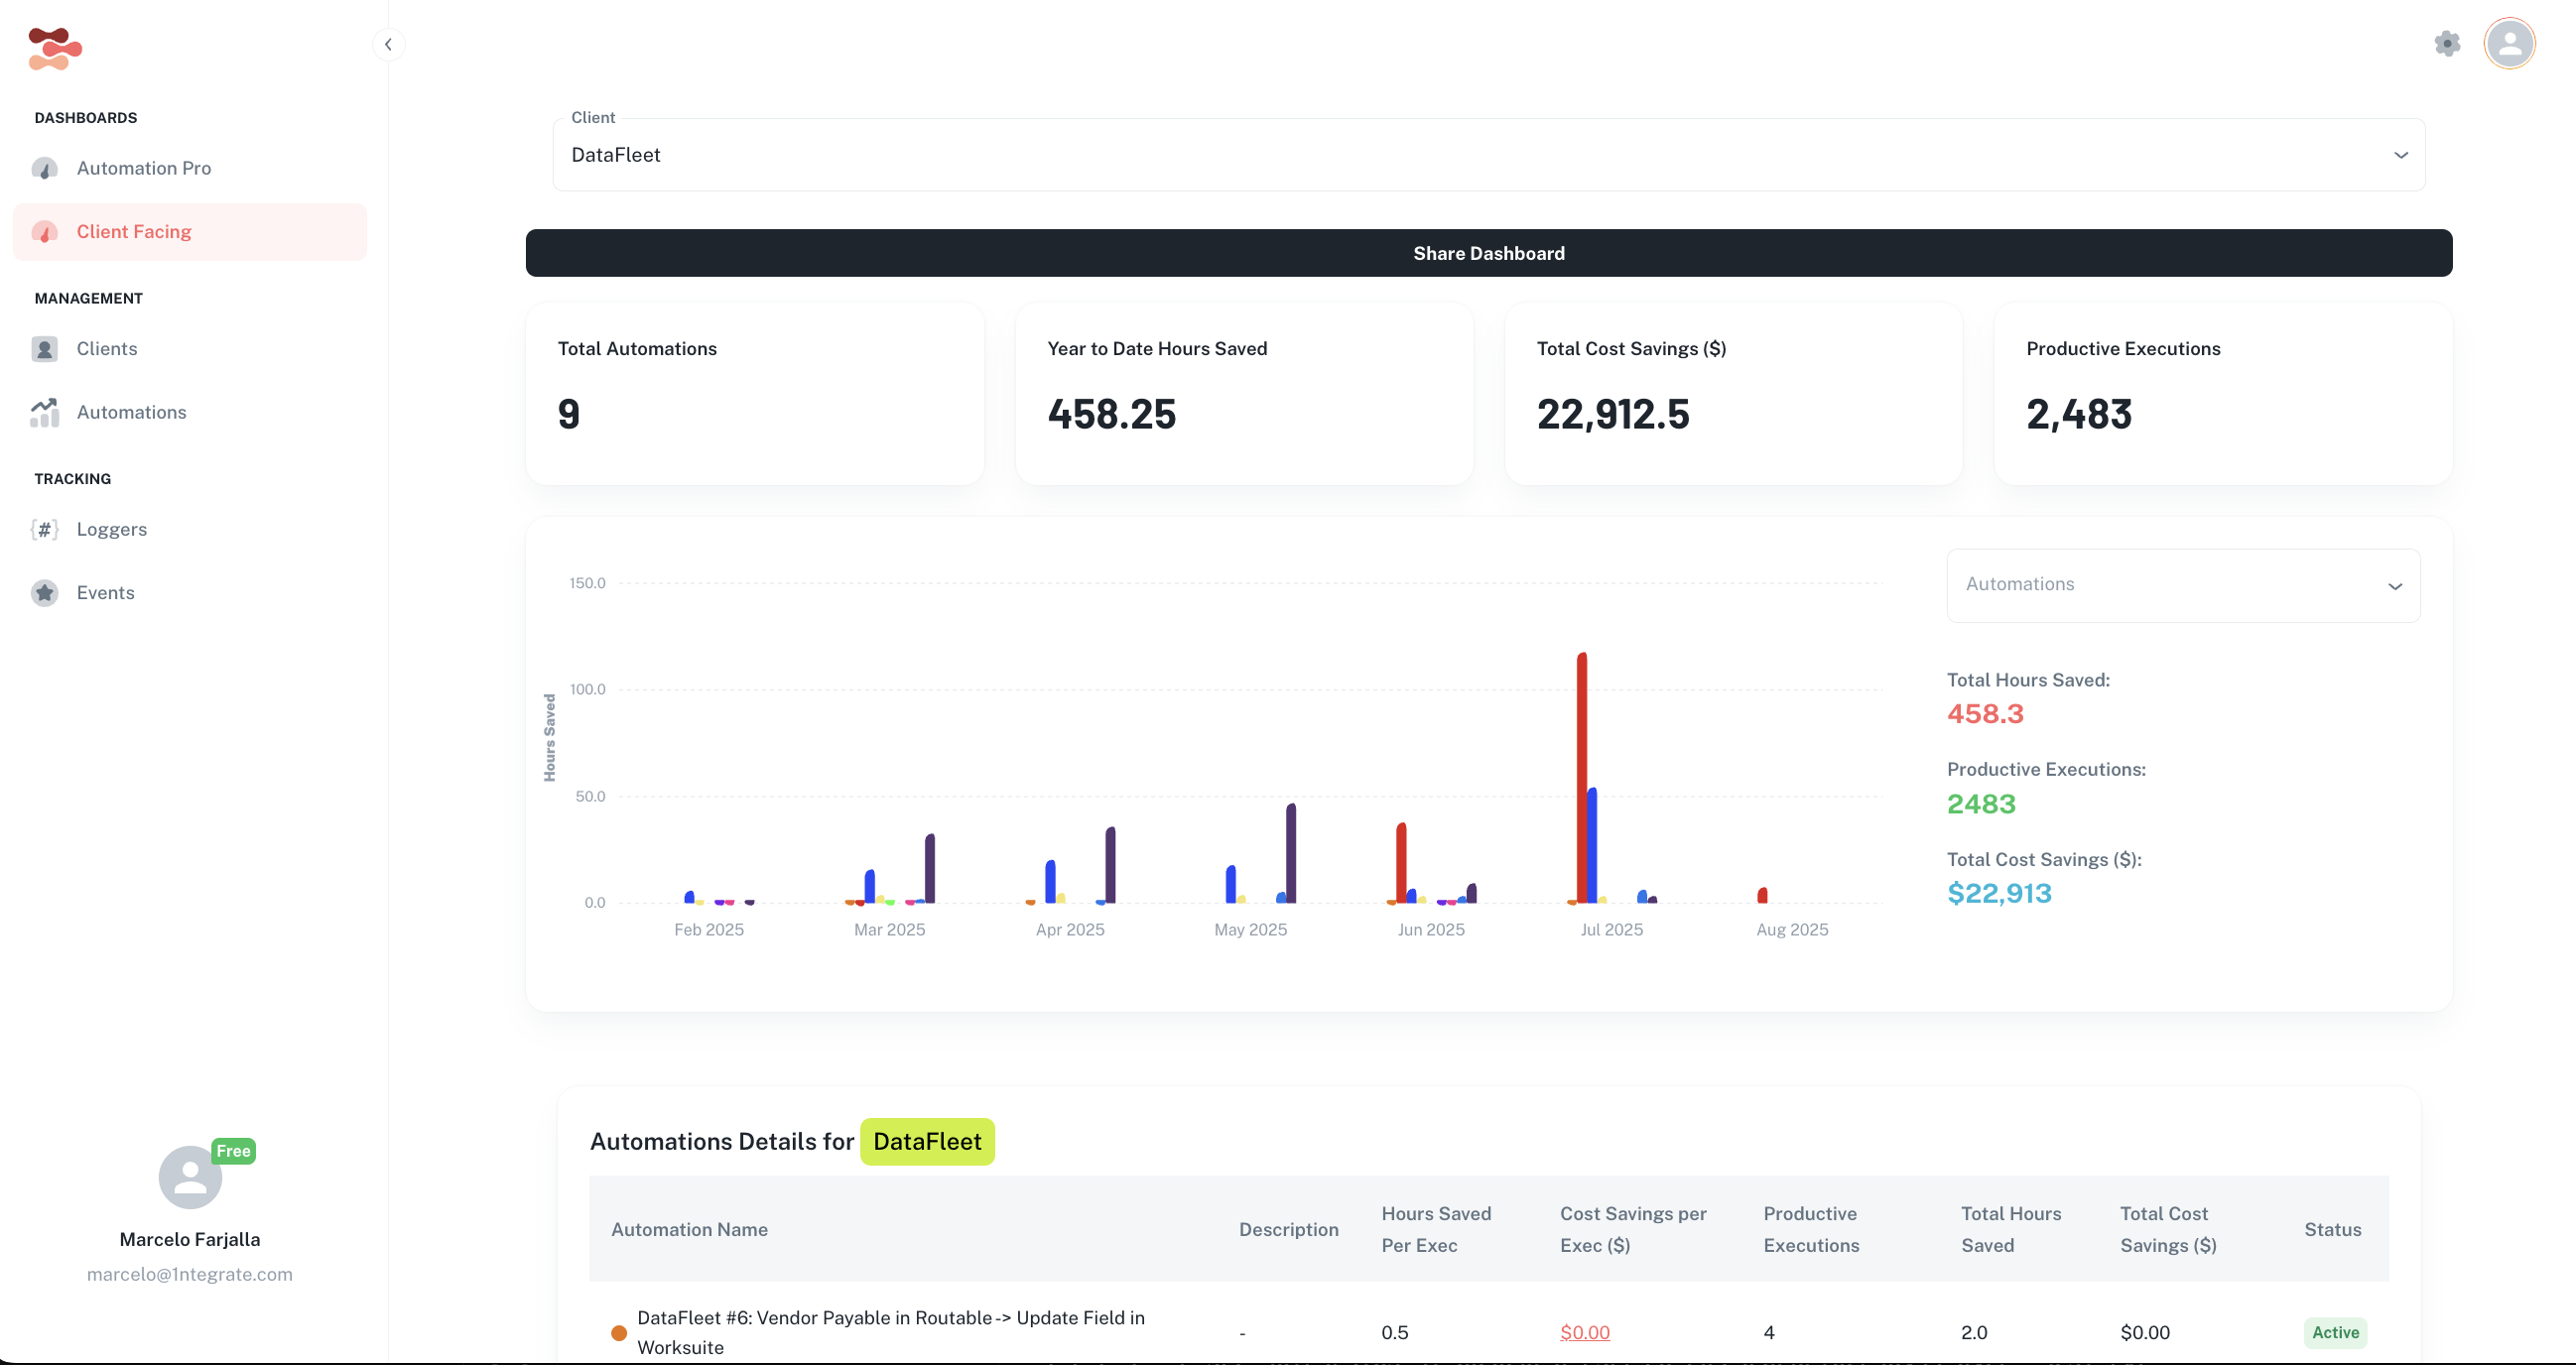The height and width of the screenshot is (1365, 2576).
Task: Click Productive Executions column header
Action: pos(1811,1230)
